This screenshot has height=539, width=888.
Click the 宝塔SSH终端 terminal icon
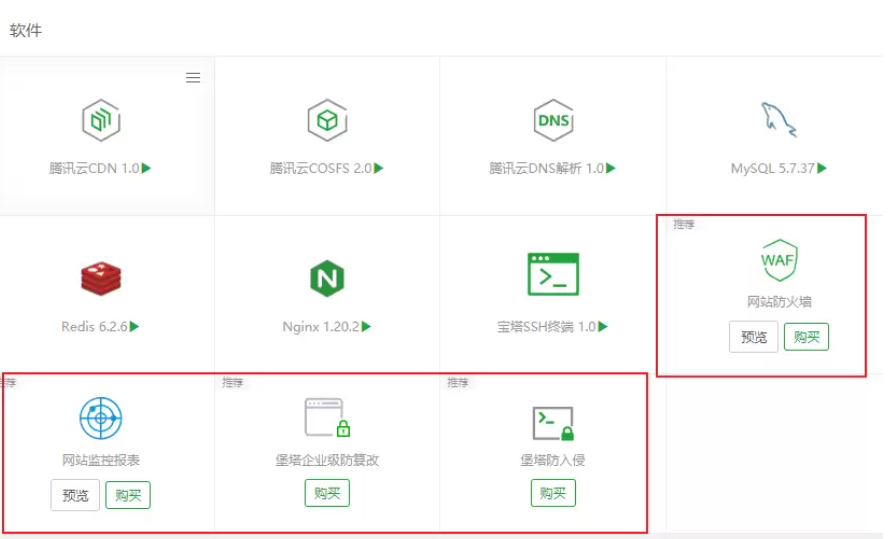(x=553, y=274)
